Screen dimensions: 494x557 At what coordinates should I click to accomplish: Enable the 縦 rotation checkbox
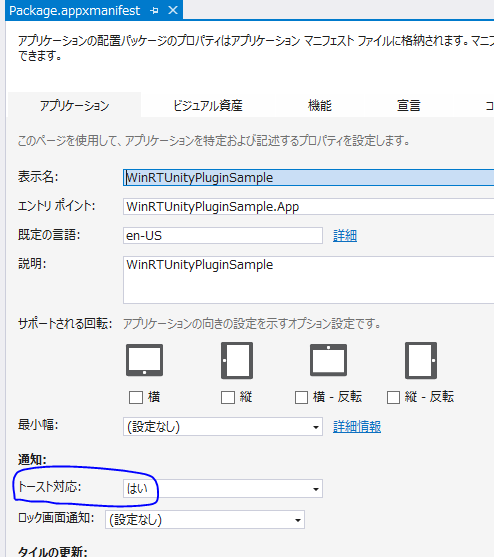228,398
